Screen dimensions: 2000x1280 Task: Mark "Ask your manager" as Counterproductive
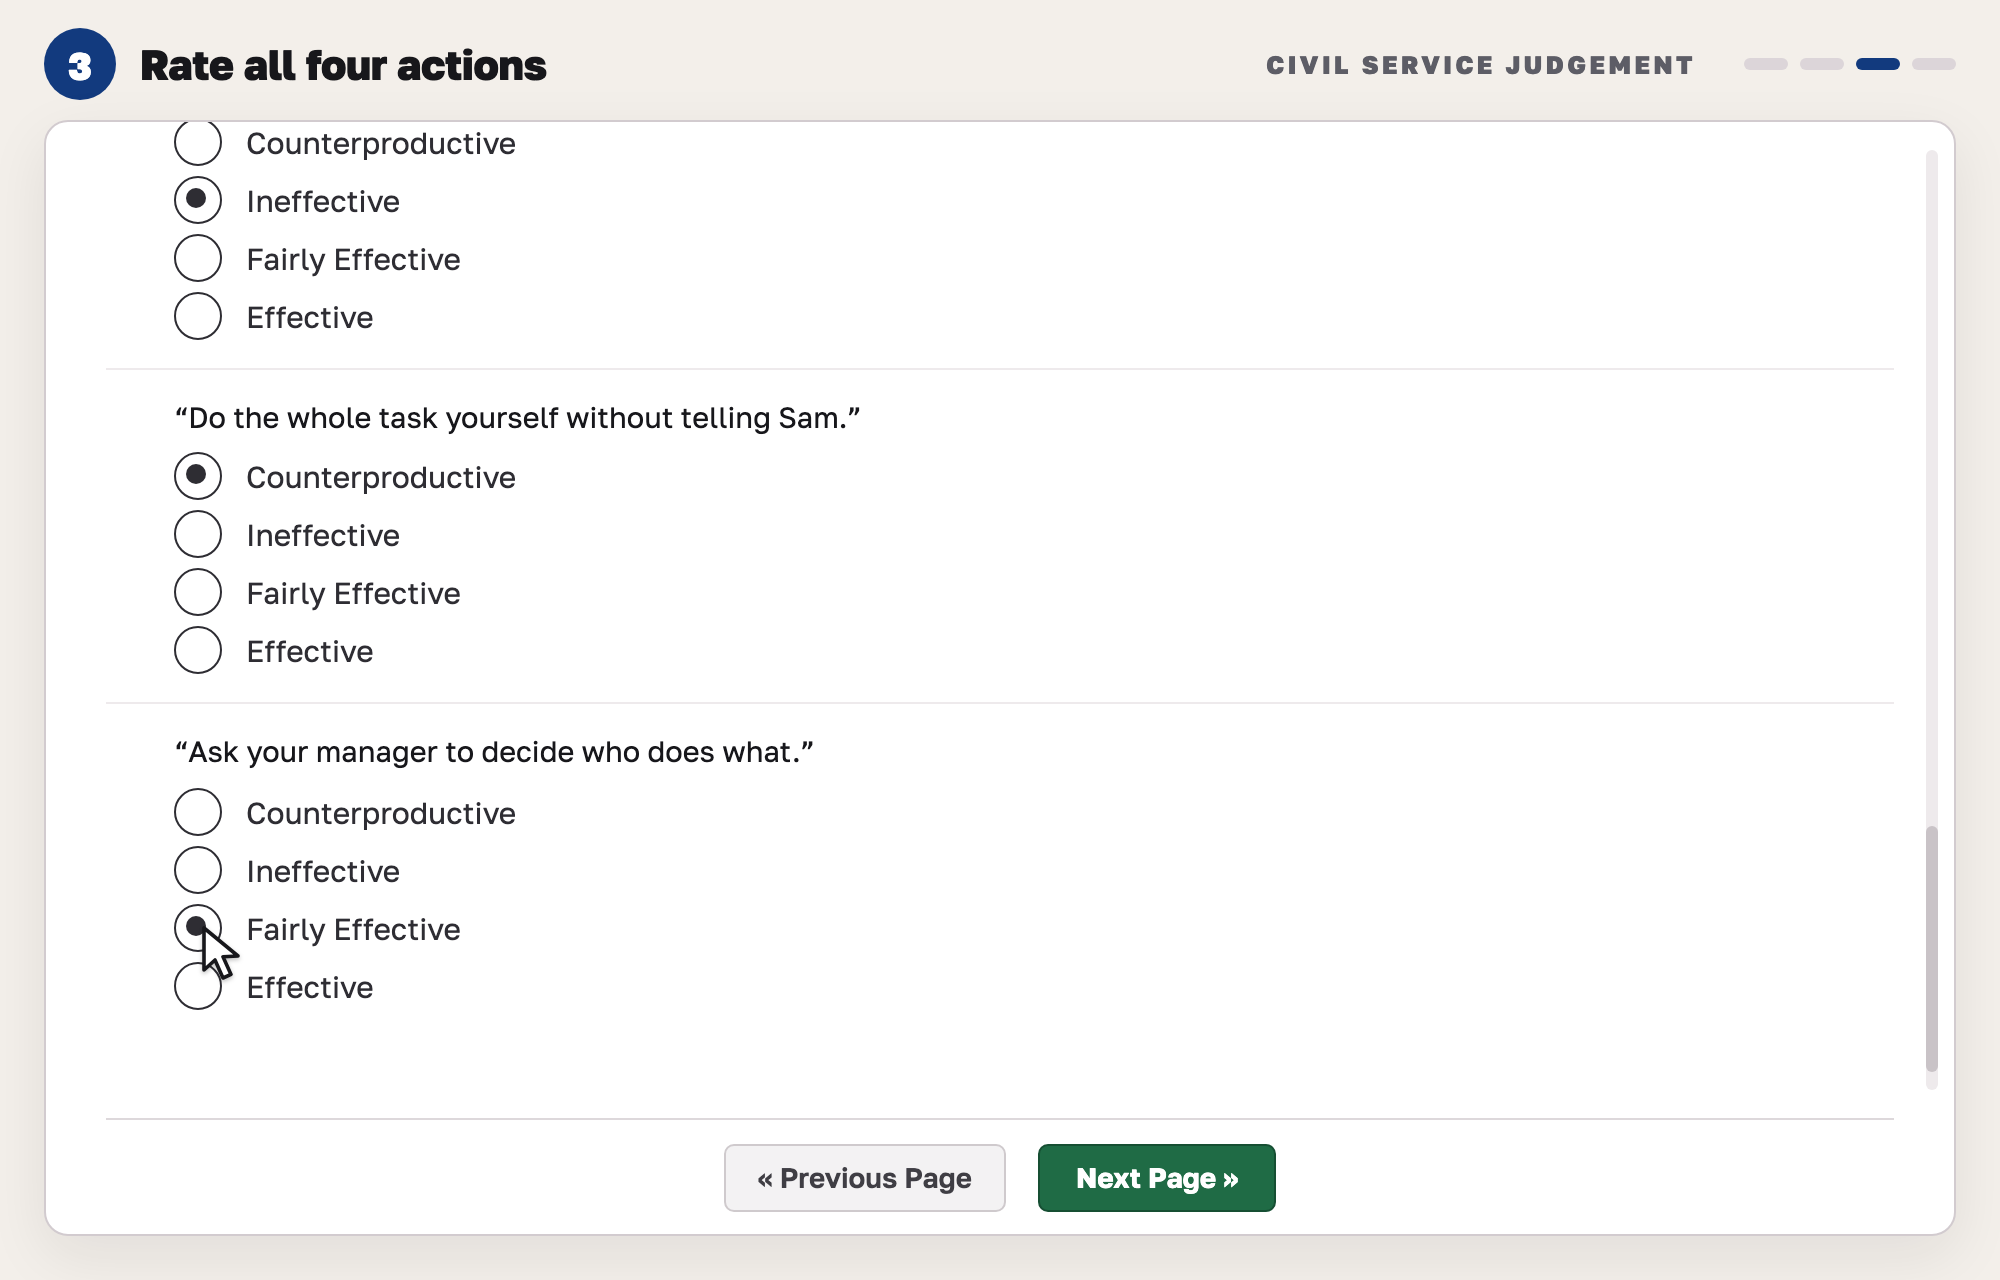coord(198,813)
